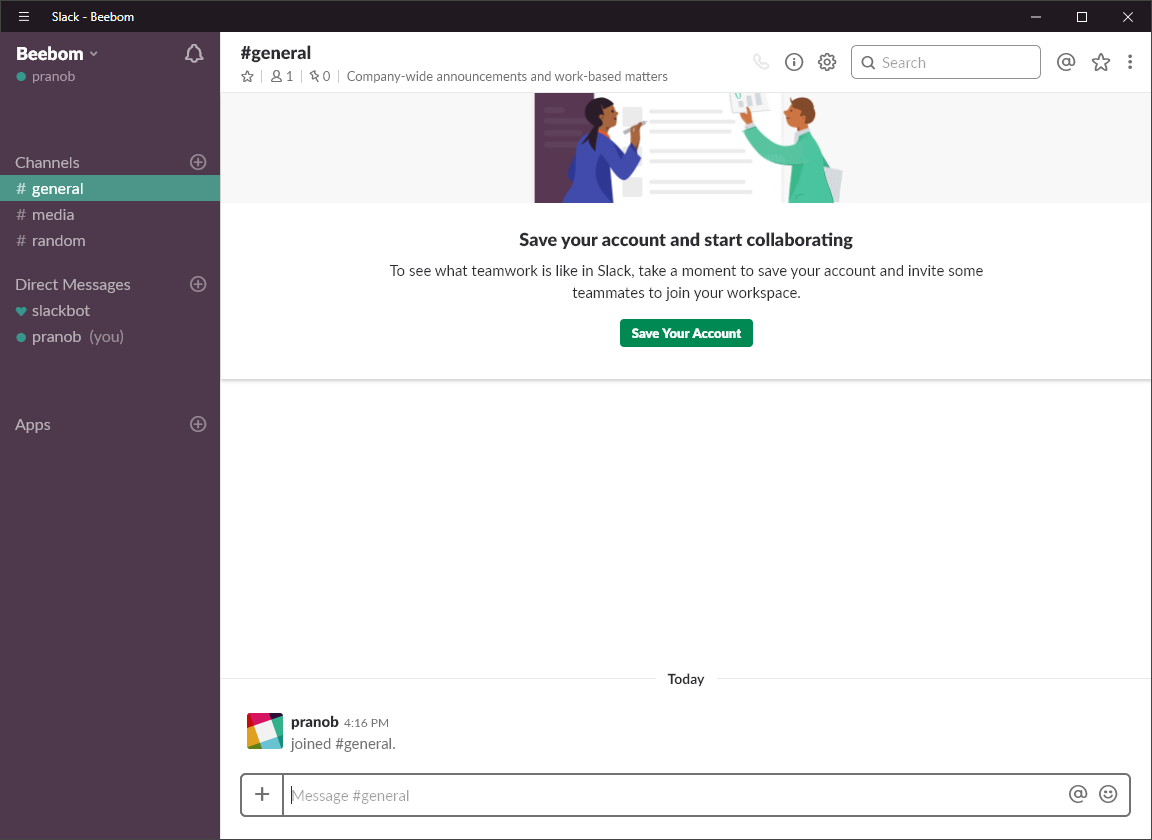Show channel details with the info icon
Image resolution: width=1152 pixels, height=840 pixels.
pyautogui.click(x=793, y=62)
